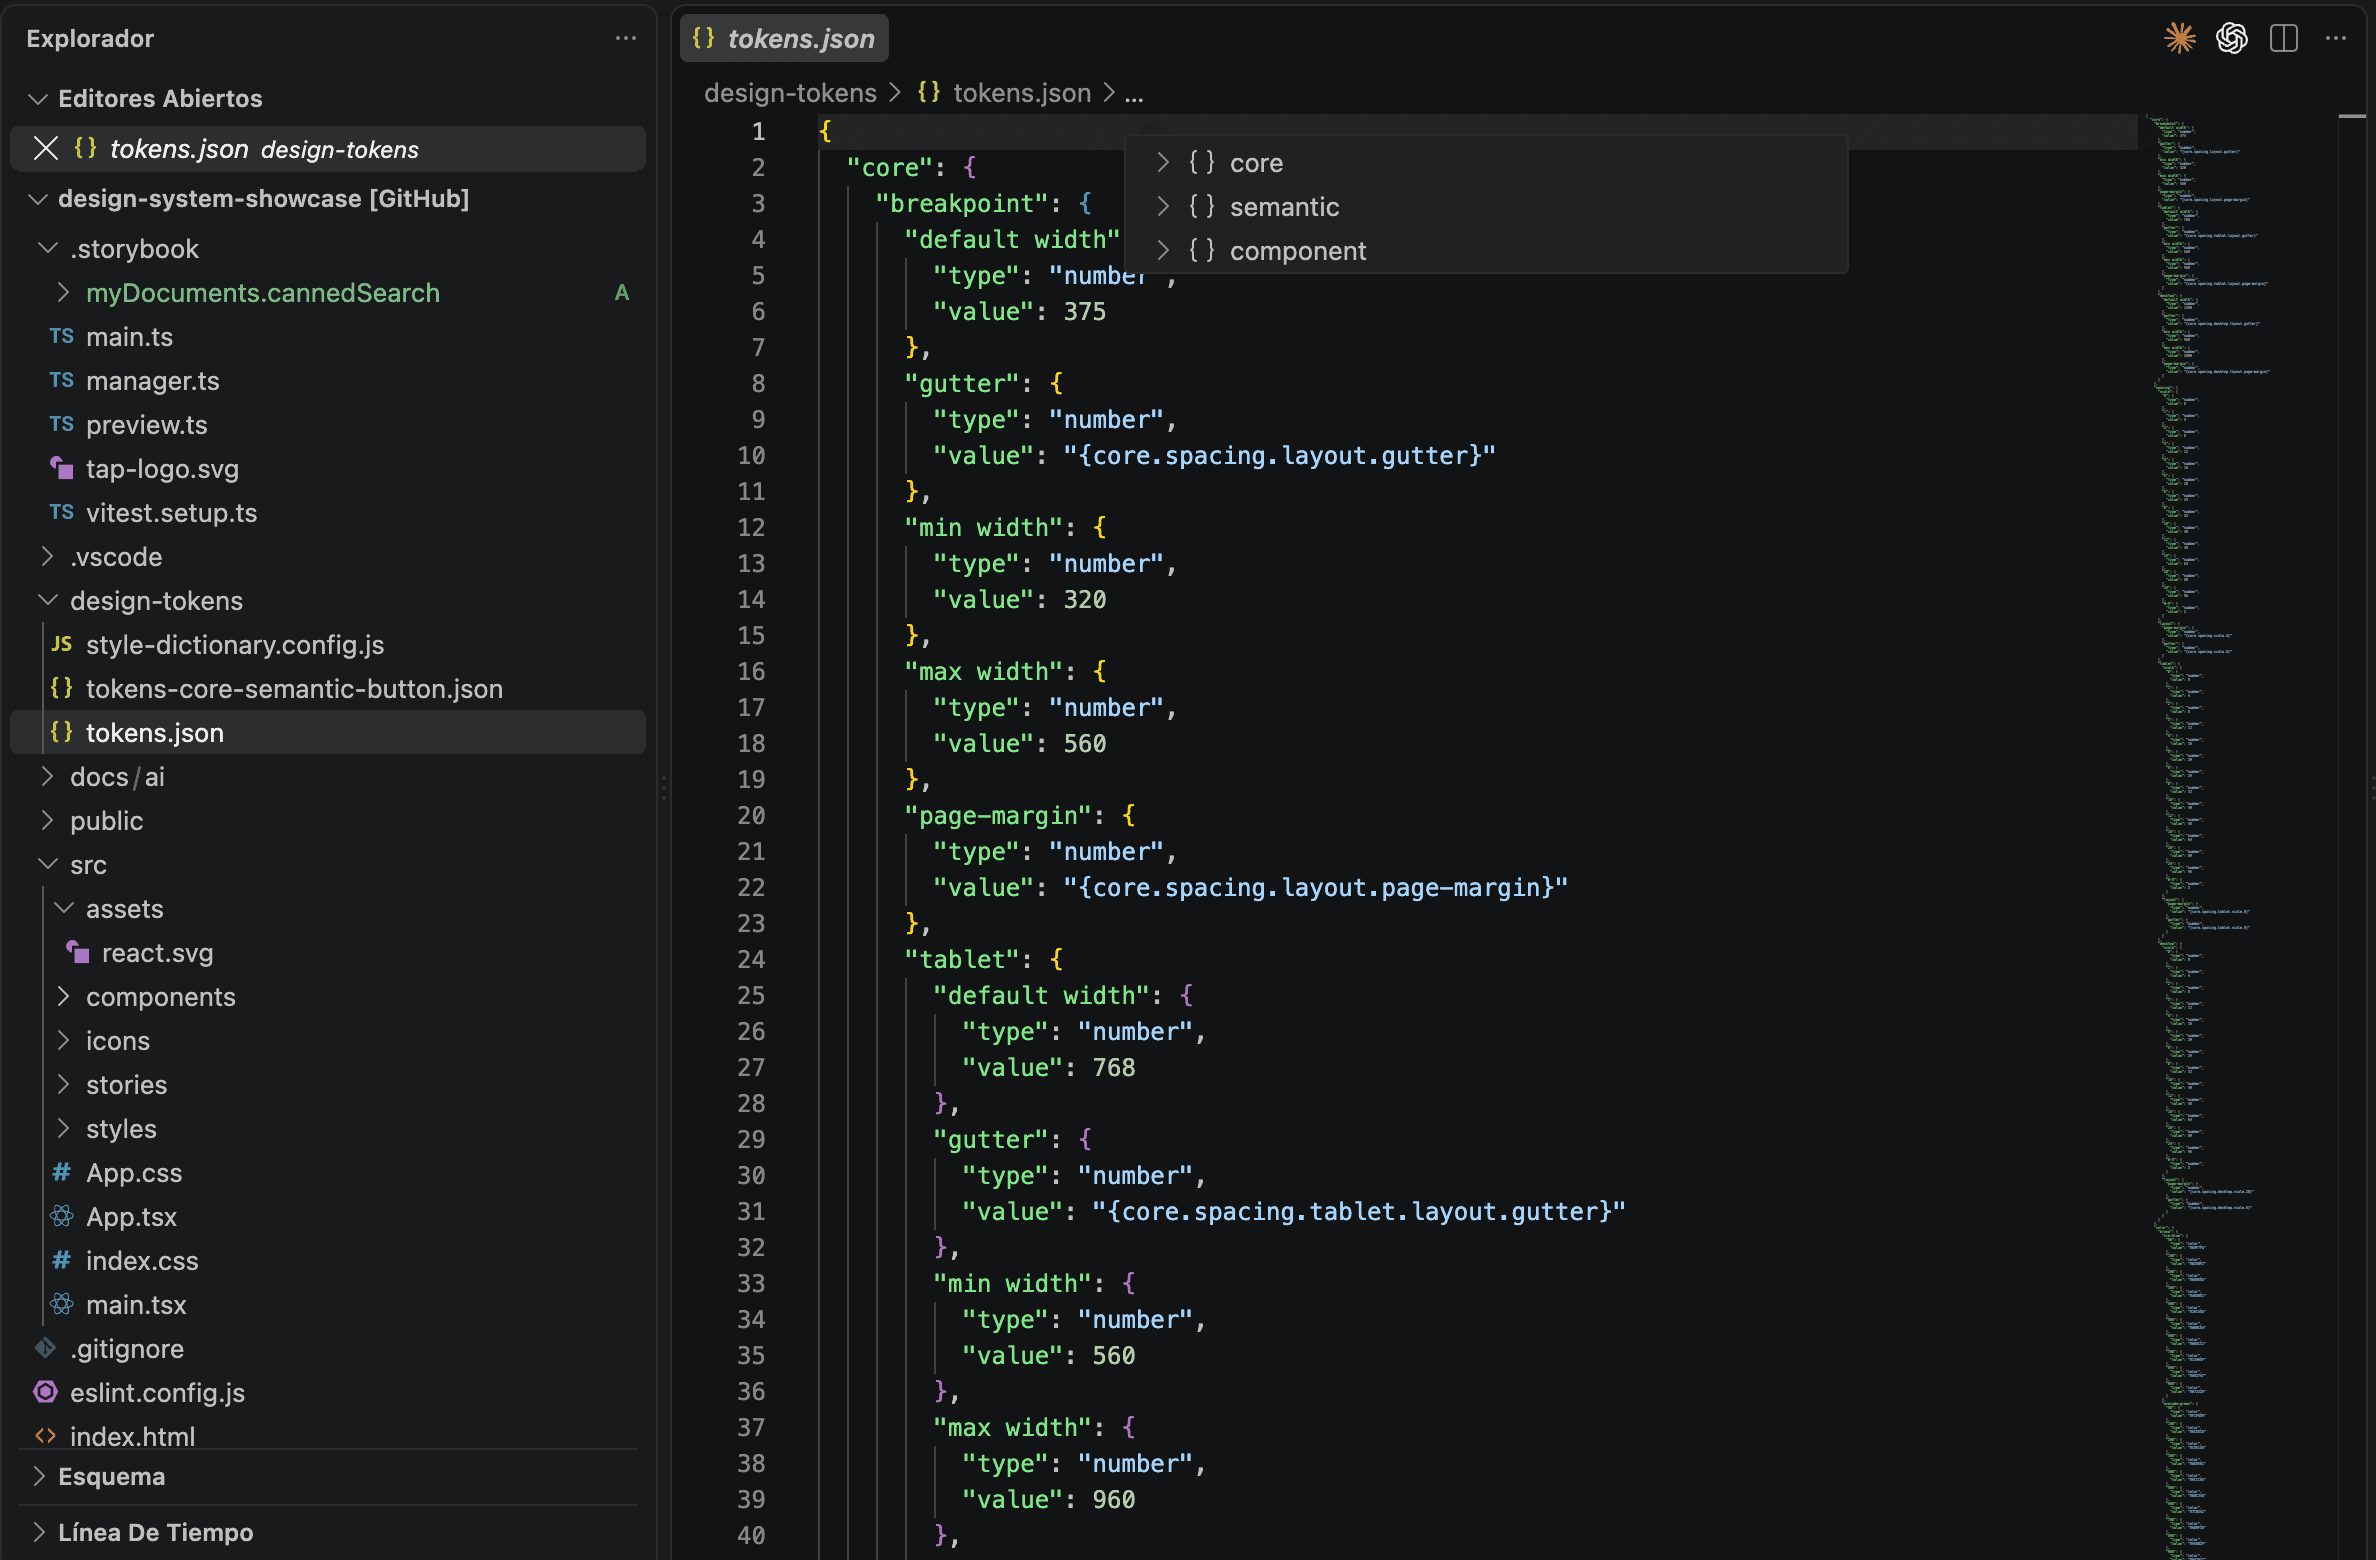The image size is (2376, 1560).
Task: Close tokens.json in Editores Abiertos
Action: (46, 148)
